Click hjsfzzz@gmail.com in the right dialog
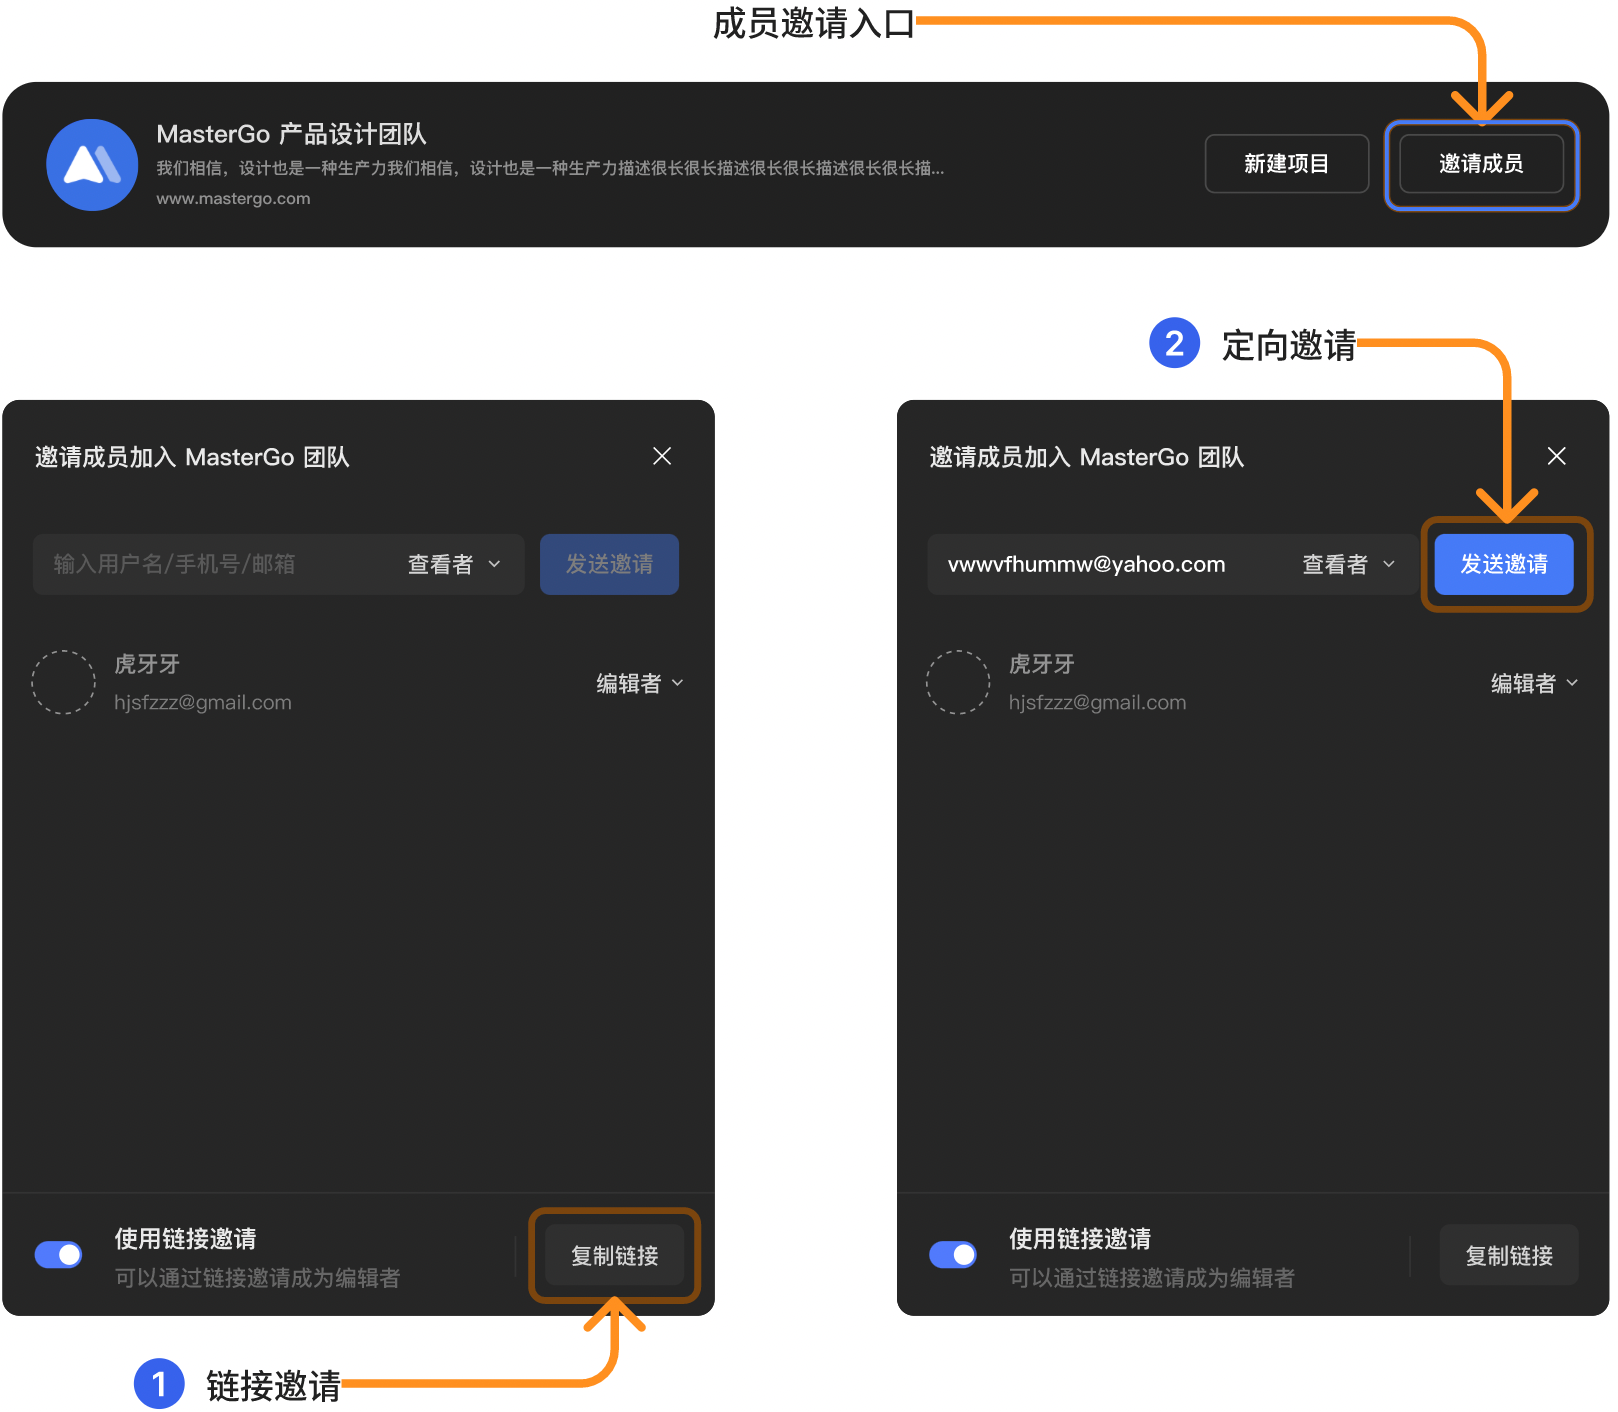 coord(1097,702)
